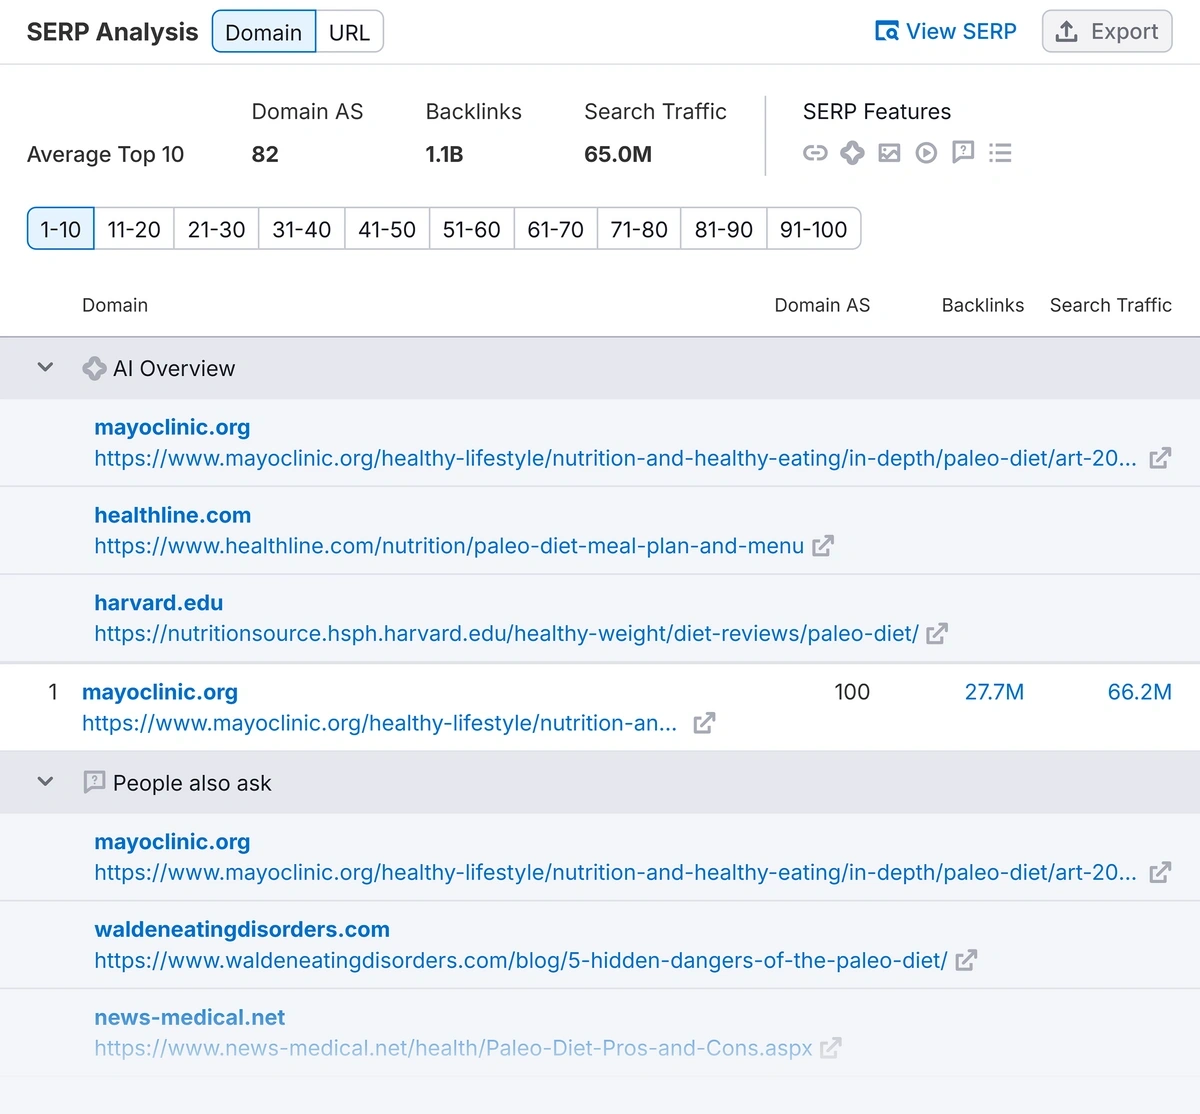Viewport: 1200px width, 1114px height.
Task: Open external link icon for harvard.edu URL
Action: [x=937, y=634]
